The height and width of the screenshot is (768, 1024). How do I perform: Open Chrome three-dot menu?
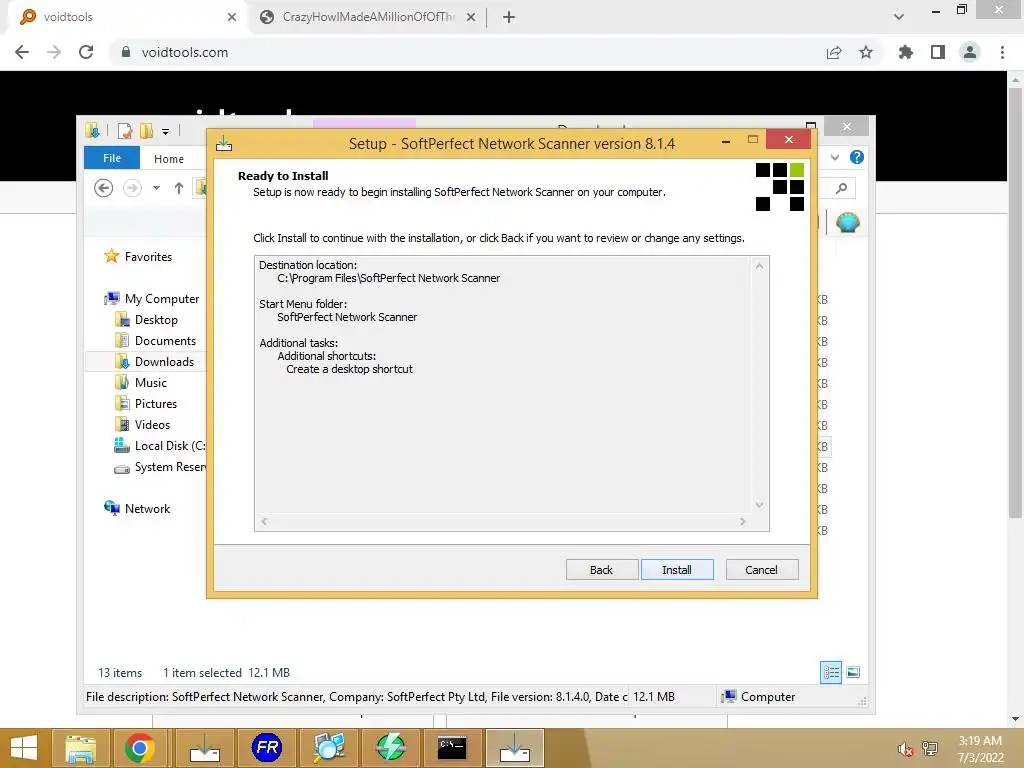pyautogui.click(x=1002, y=52)
